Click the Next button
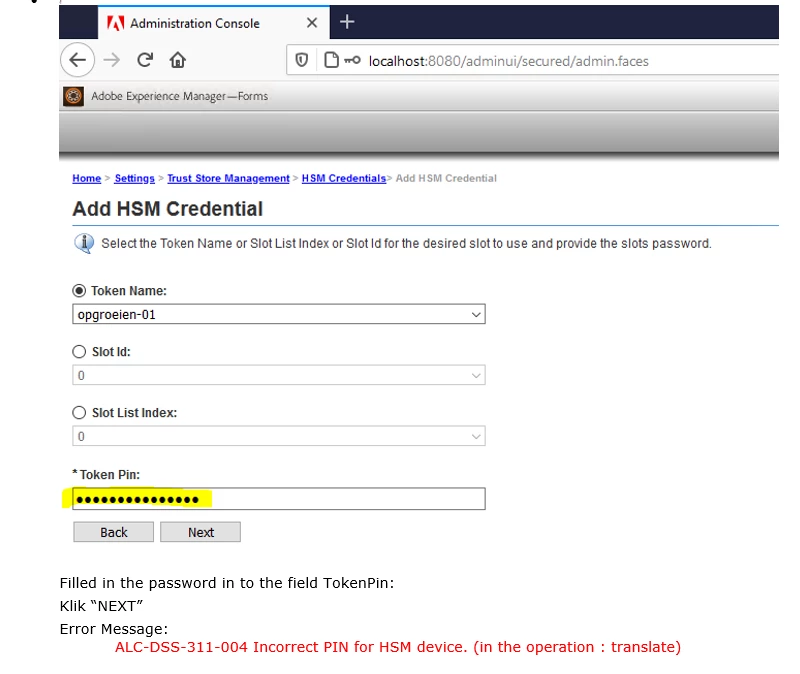The width and height of the screenshot is (800, 674). 201,532
